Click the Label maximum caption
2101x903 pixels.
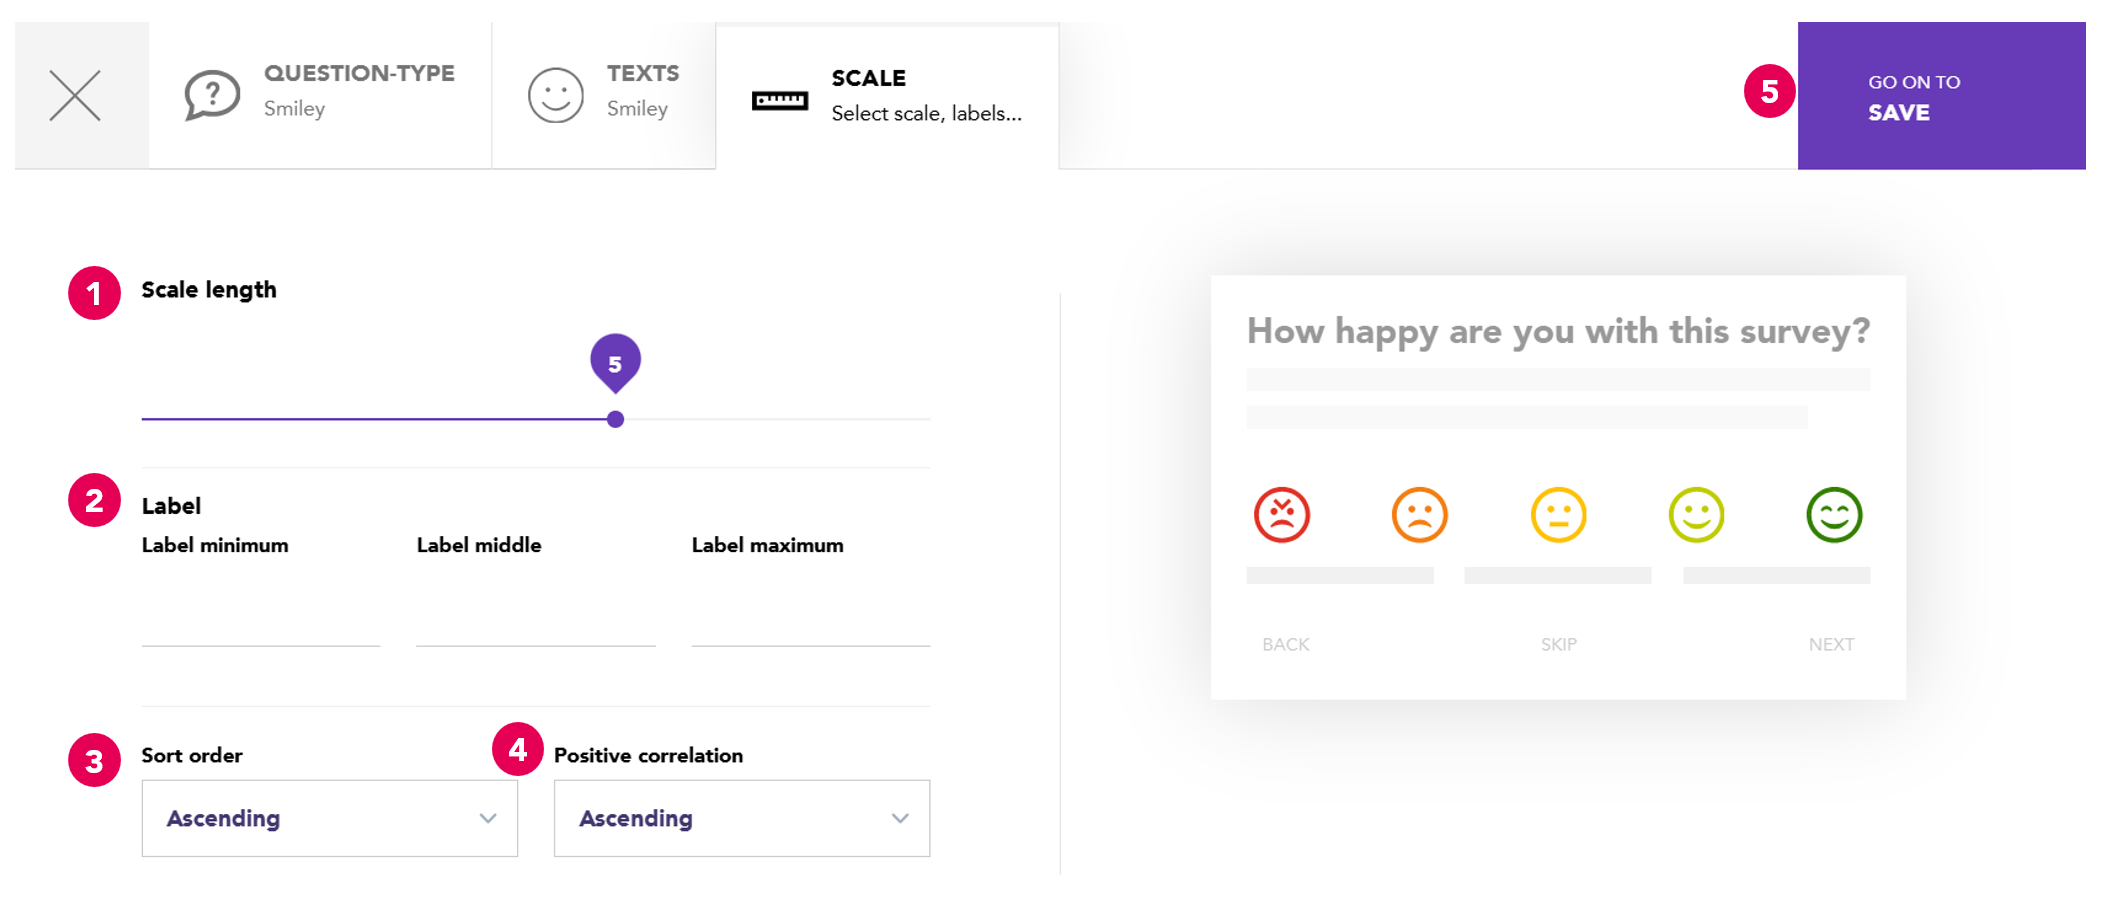pos(768,545)
